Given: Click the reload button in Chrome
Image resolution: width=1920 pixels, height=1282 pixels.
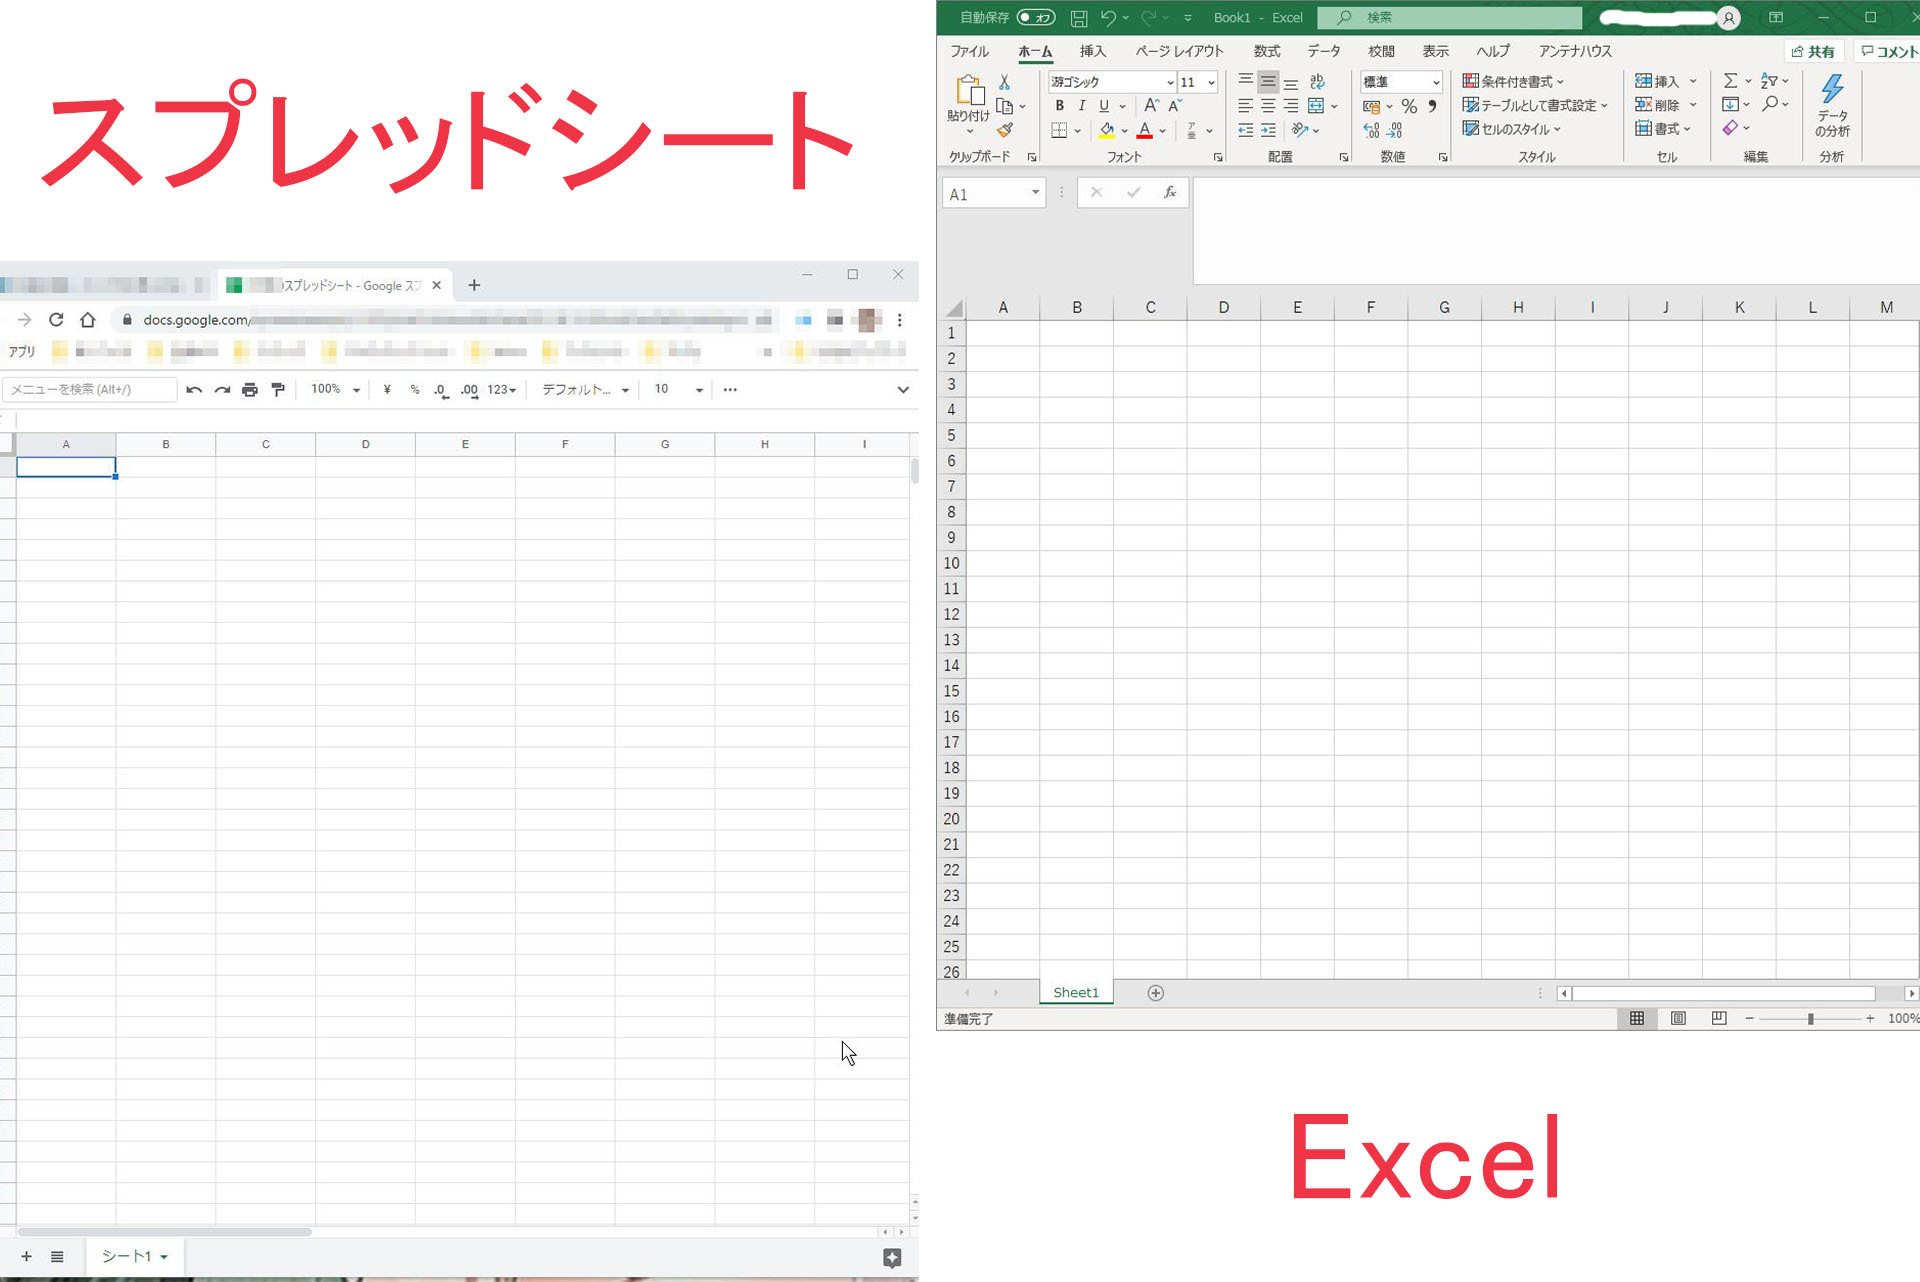Looking at the screenshot, I should 56,320.
